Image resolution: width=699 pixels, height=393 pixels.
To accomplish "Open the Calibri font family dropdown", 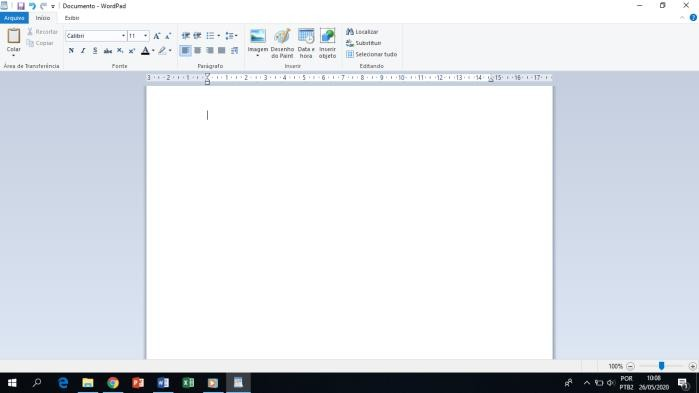I will pyautogui.click(x=123, y=36).
